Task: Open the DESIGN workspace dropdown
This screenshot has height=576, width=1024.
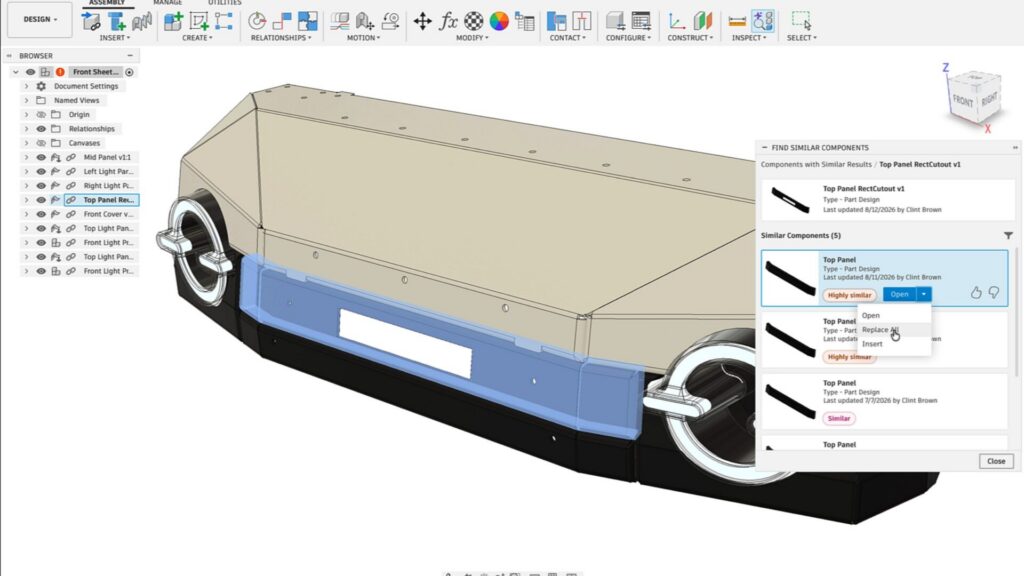Action: [x=40, y=20]
